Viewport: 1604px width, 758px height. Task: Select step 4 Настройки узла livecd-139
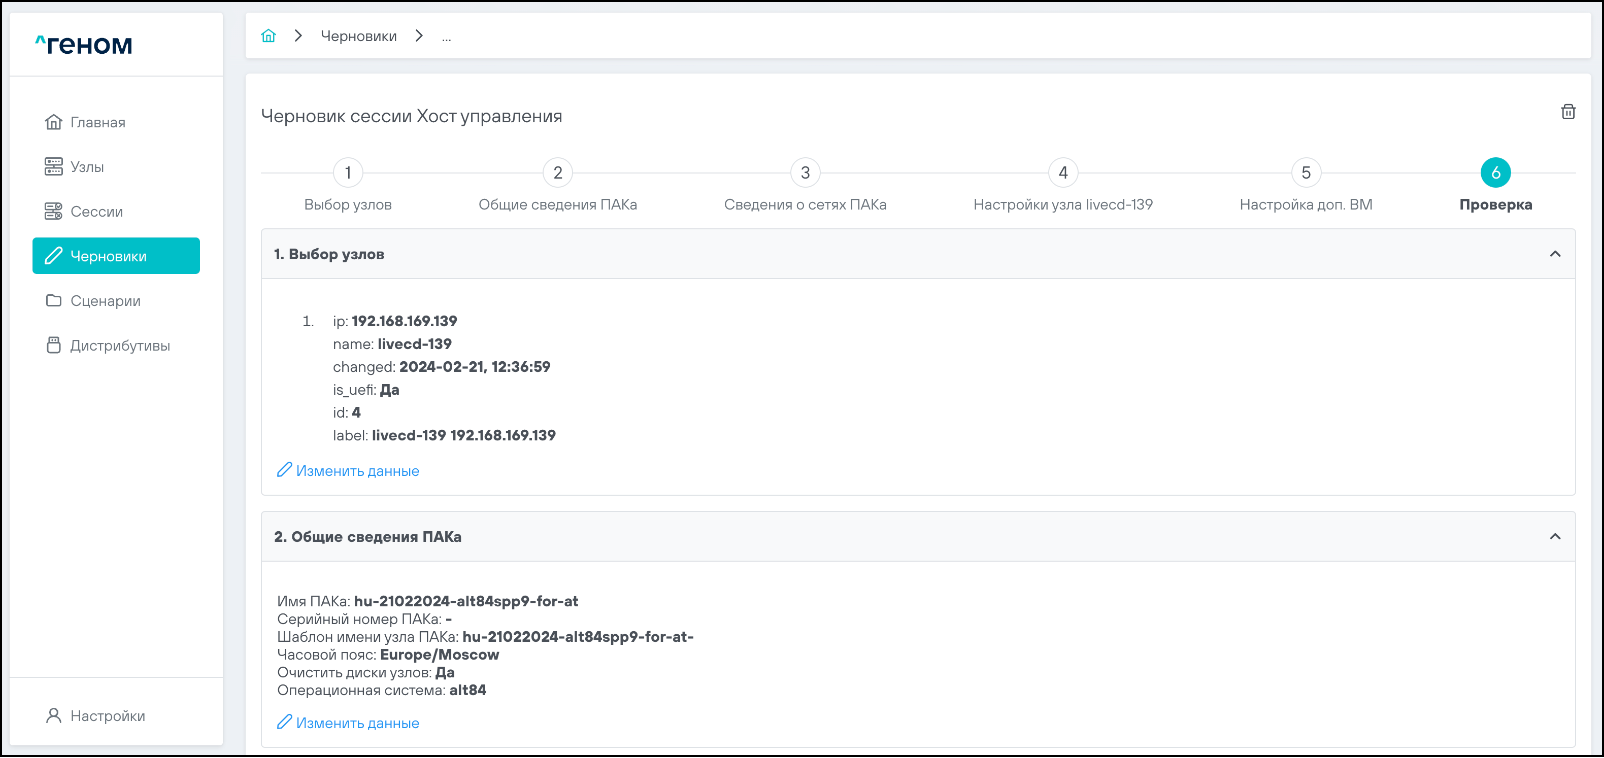[x=1063, y=173]
